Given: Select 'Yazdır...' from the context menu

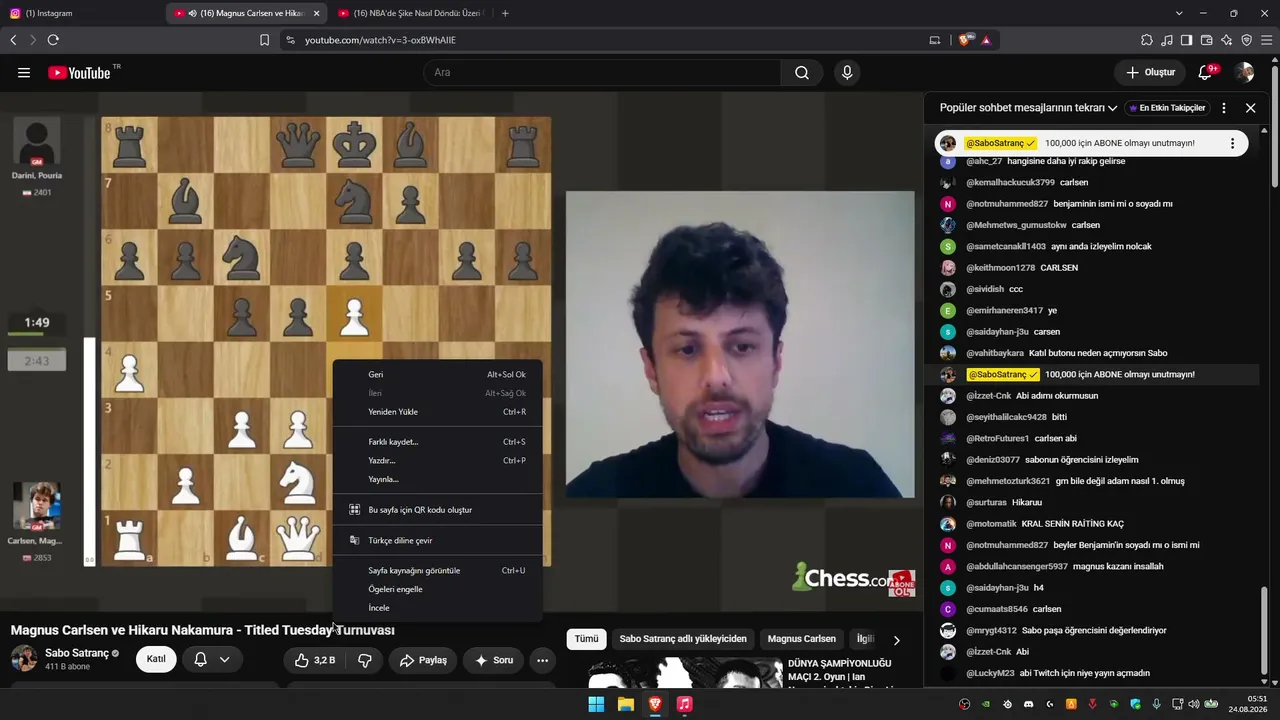Looking at the screenshot, I should (438, 461).
